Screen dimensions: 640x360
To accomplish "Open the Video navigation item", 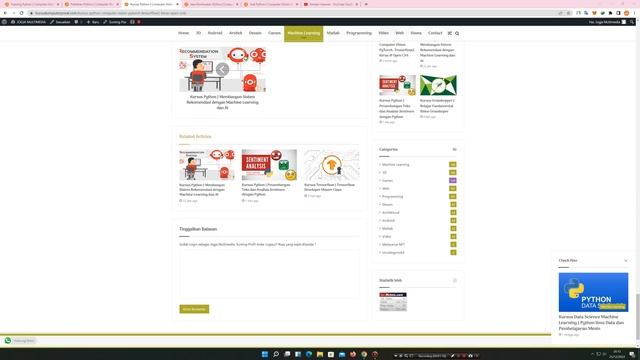I will pos(384,33).
